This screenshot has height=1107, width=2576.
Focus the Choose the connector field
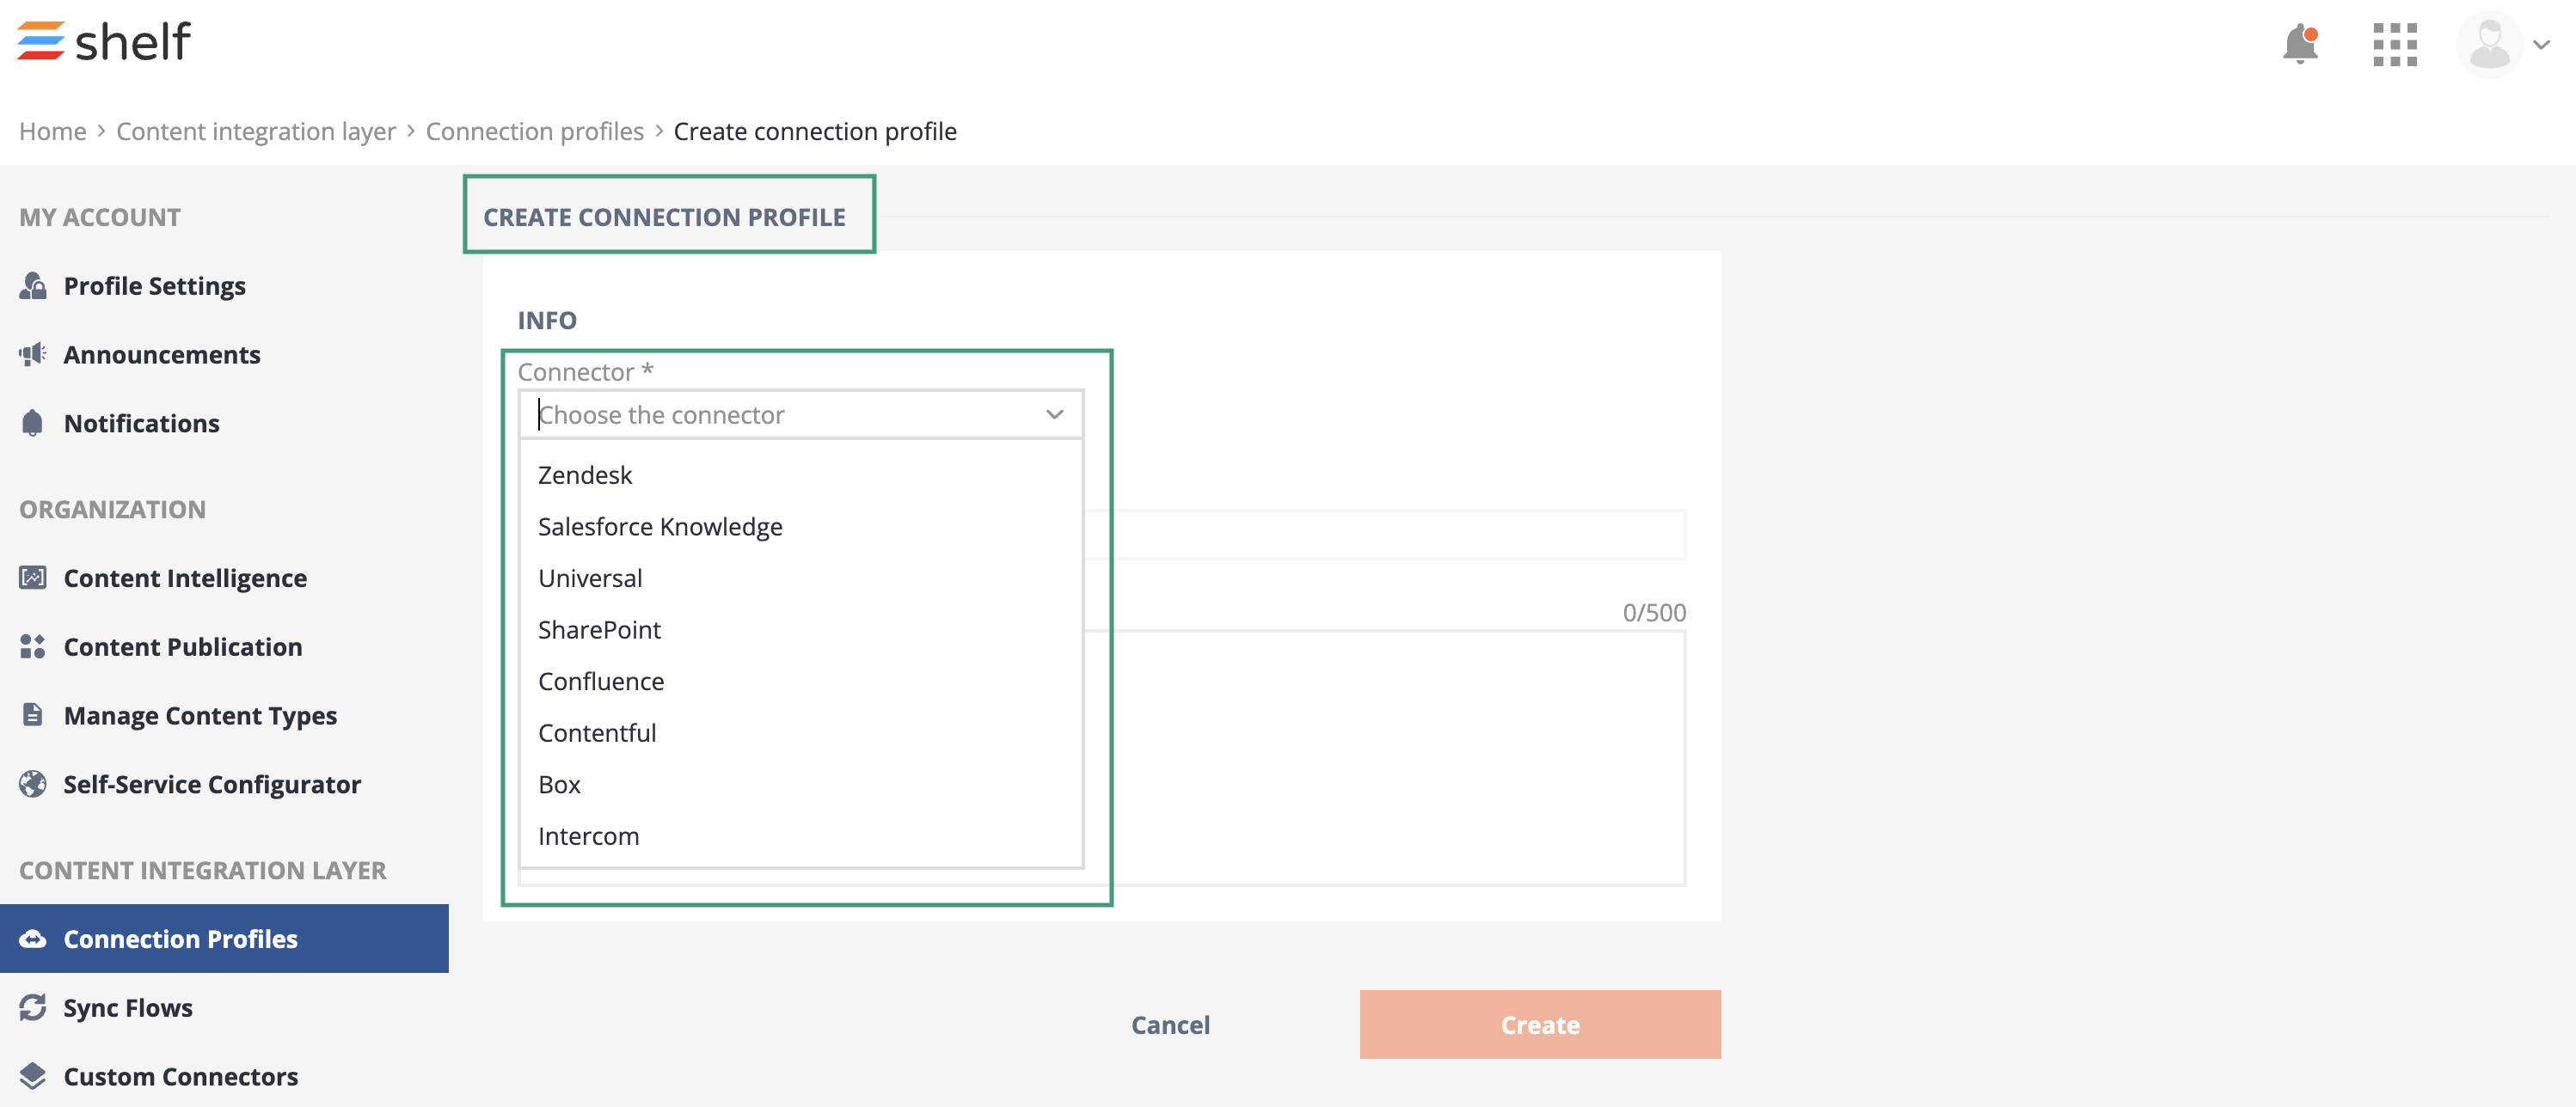(x=780, y=415)
